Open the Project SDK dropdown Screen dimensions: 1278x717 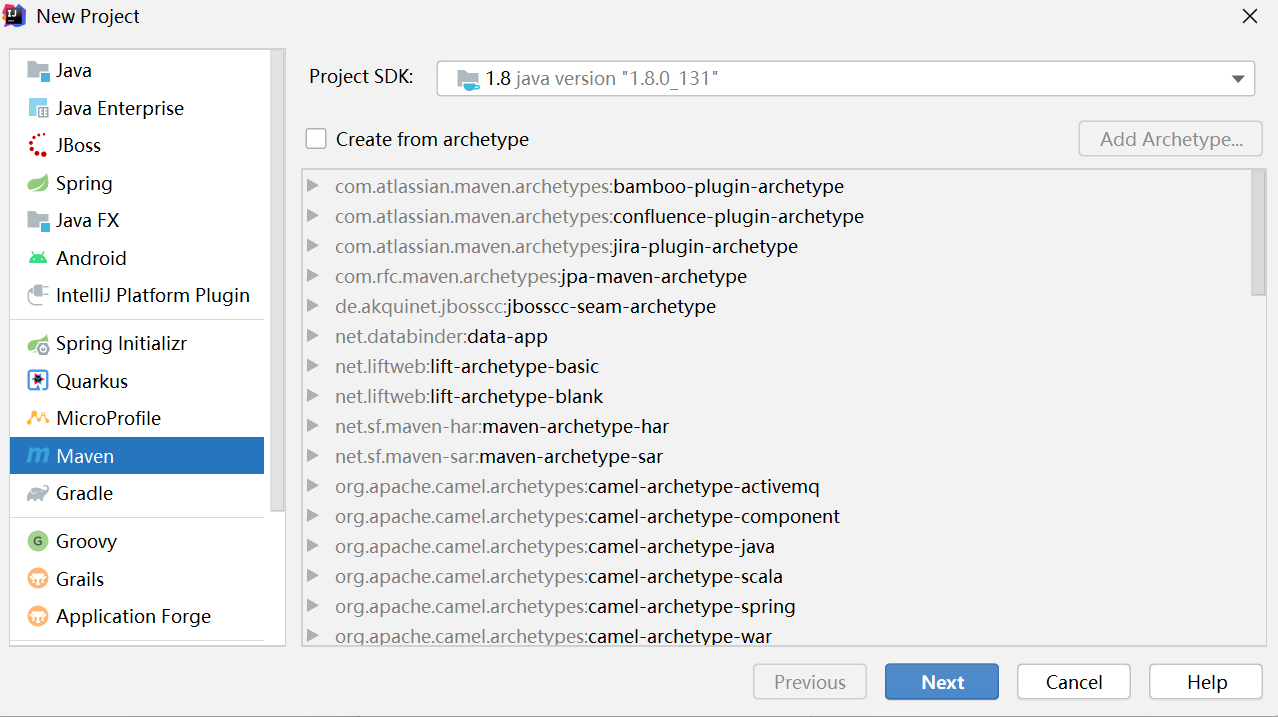pos(1237,78)
